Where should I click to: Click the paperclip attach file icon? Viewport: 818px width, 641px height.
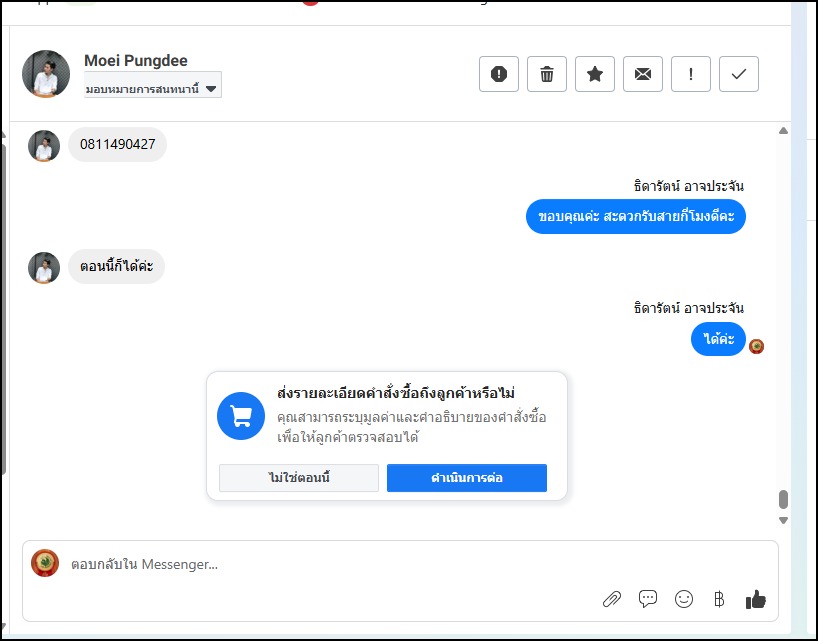click(612, 599)
